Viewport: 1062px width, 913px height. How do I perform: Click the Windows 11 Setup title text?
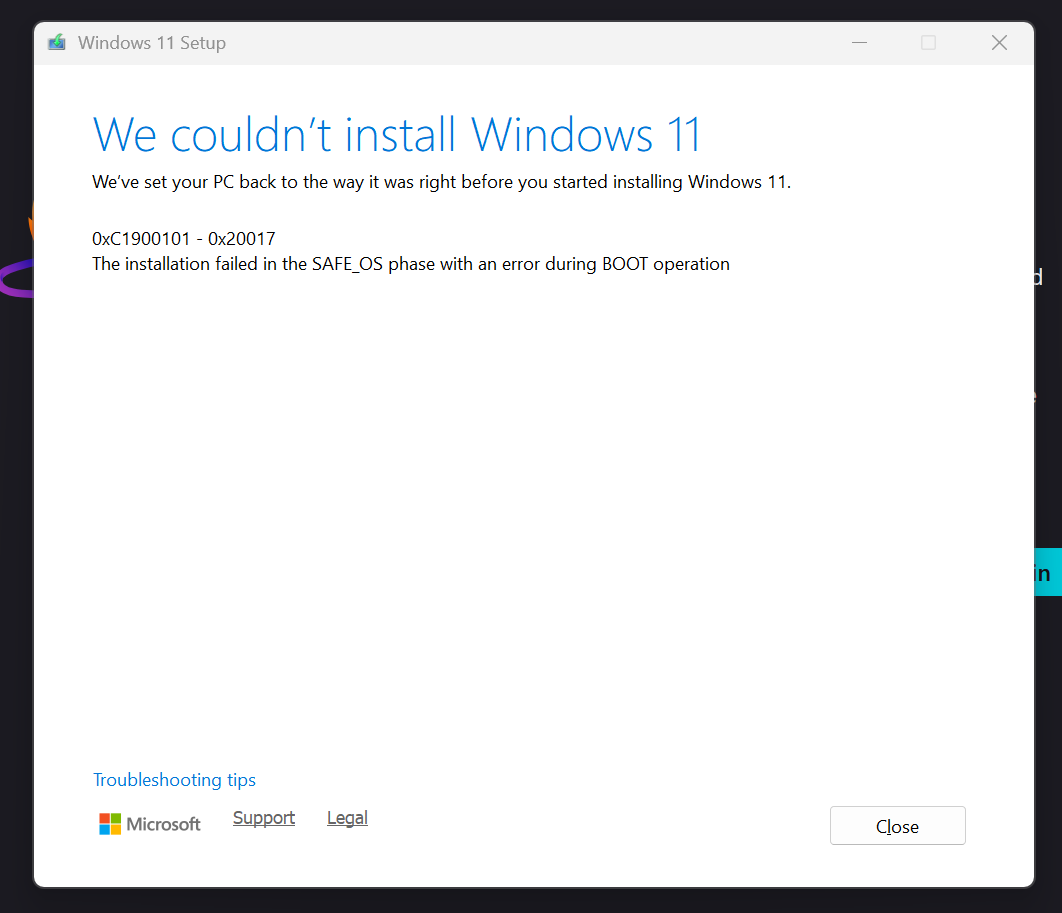[152, 43]
